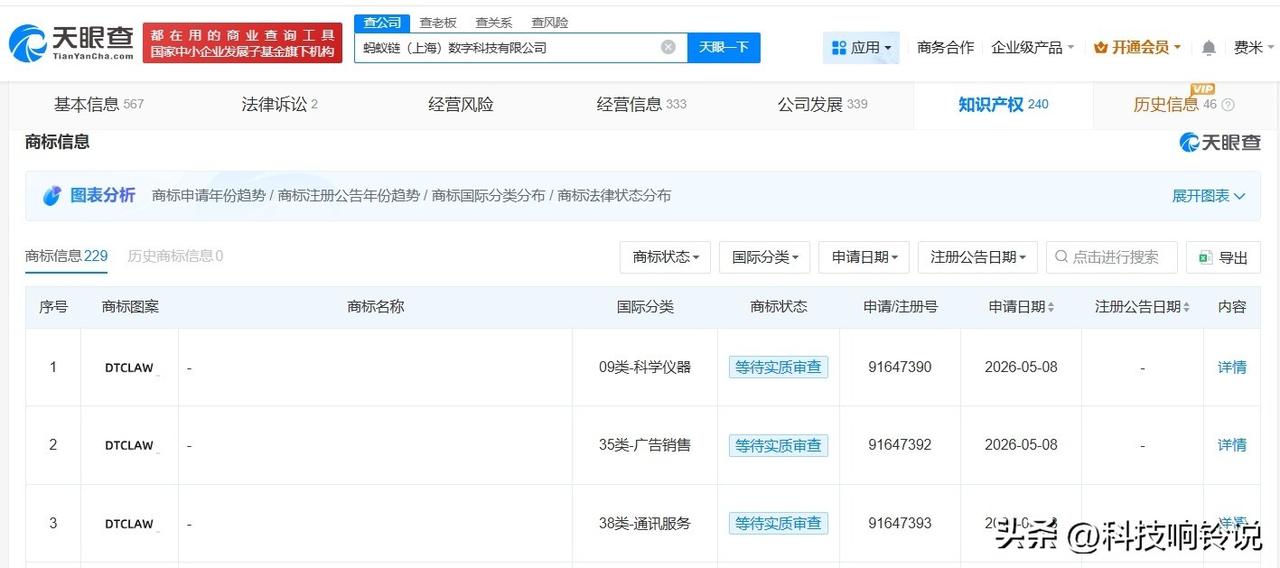This screenshot has height=568, width=1280.
Task: Click 商标注册公告年份趋势 chart link
Action: [349, 196]
